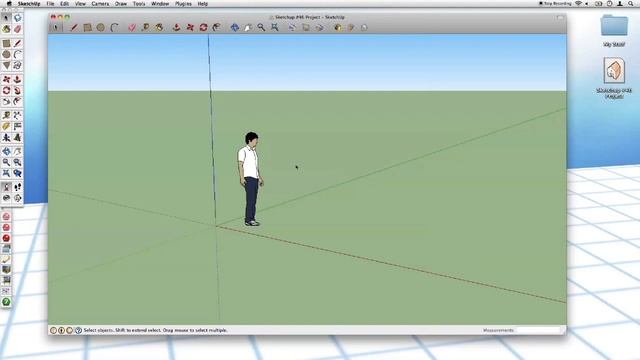640x360 pixels.
Task: Click the Measurements input field
Action: pos(538,330)
